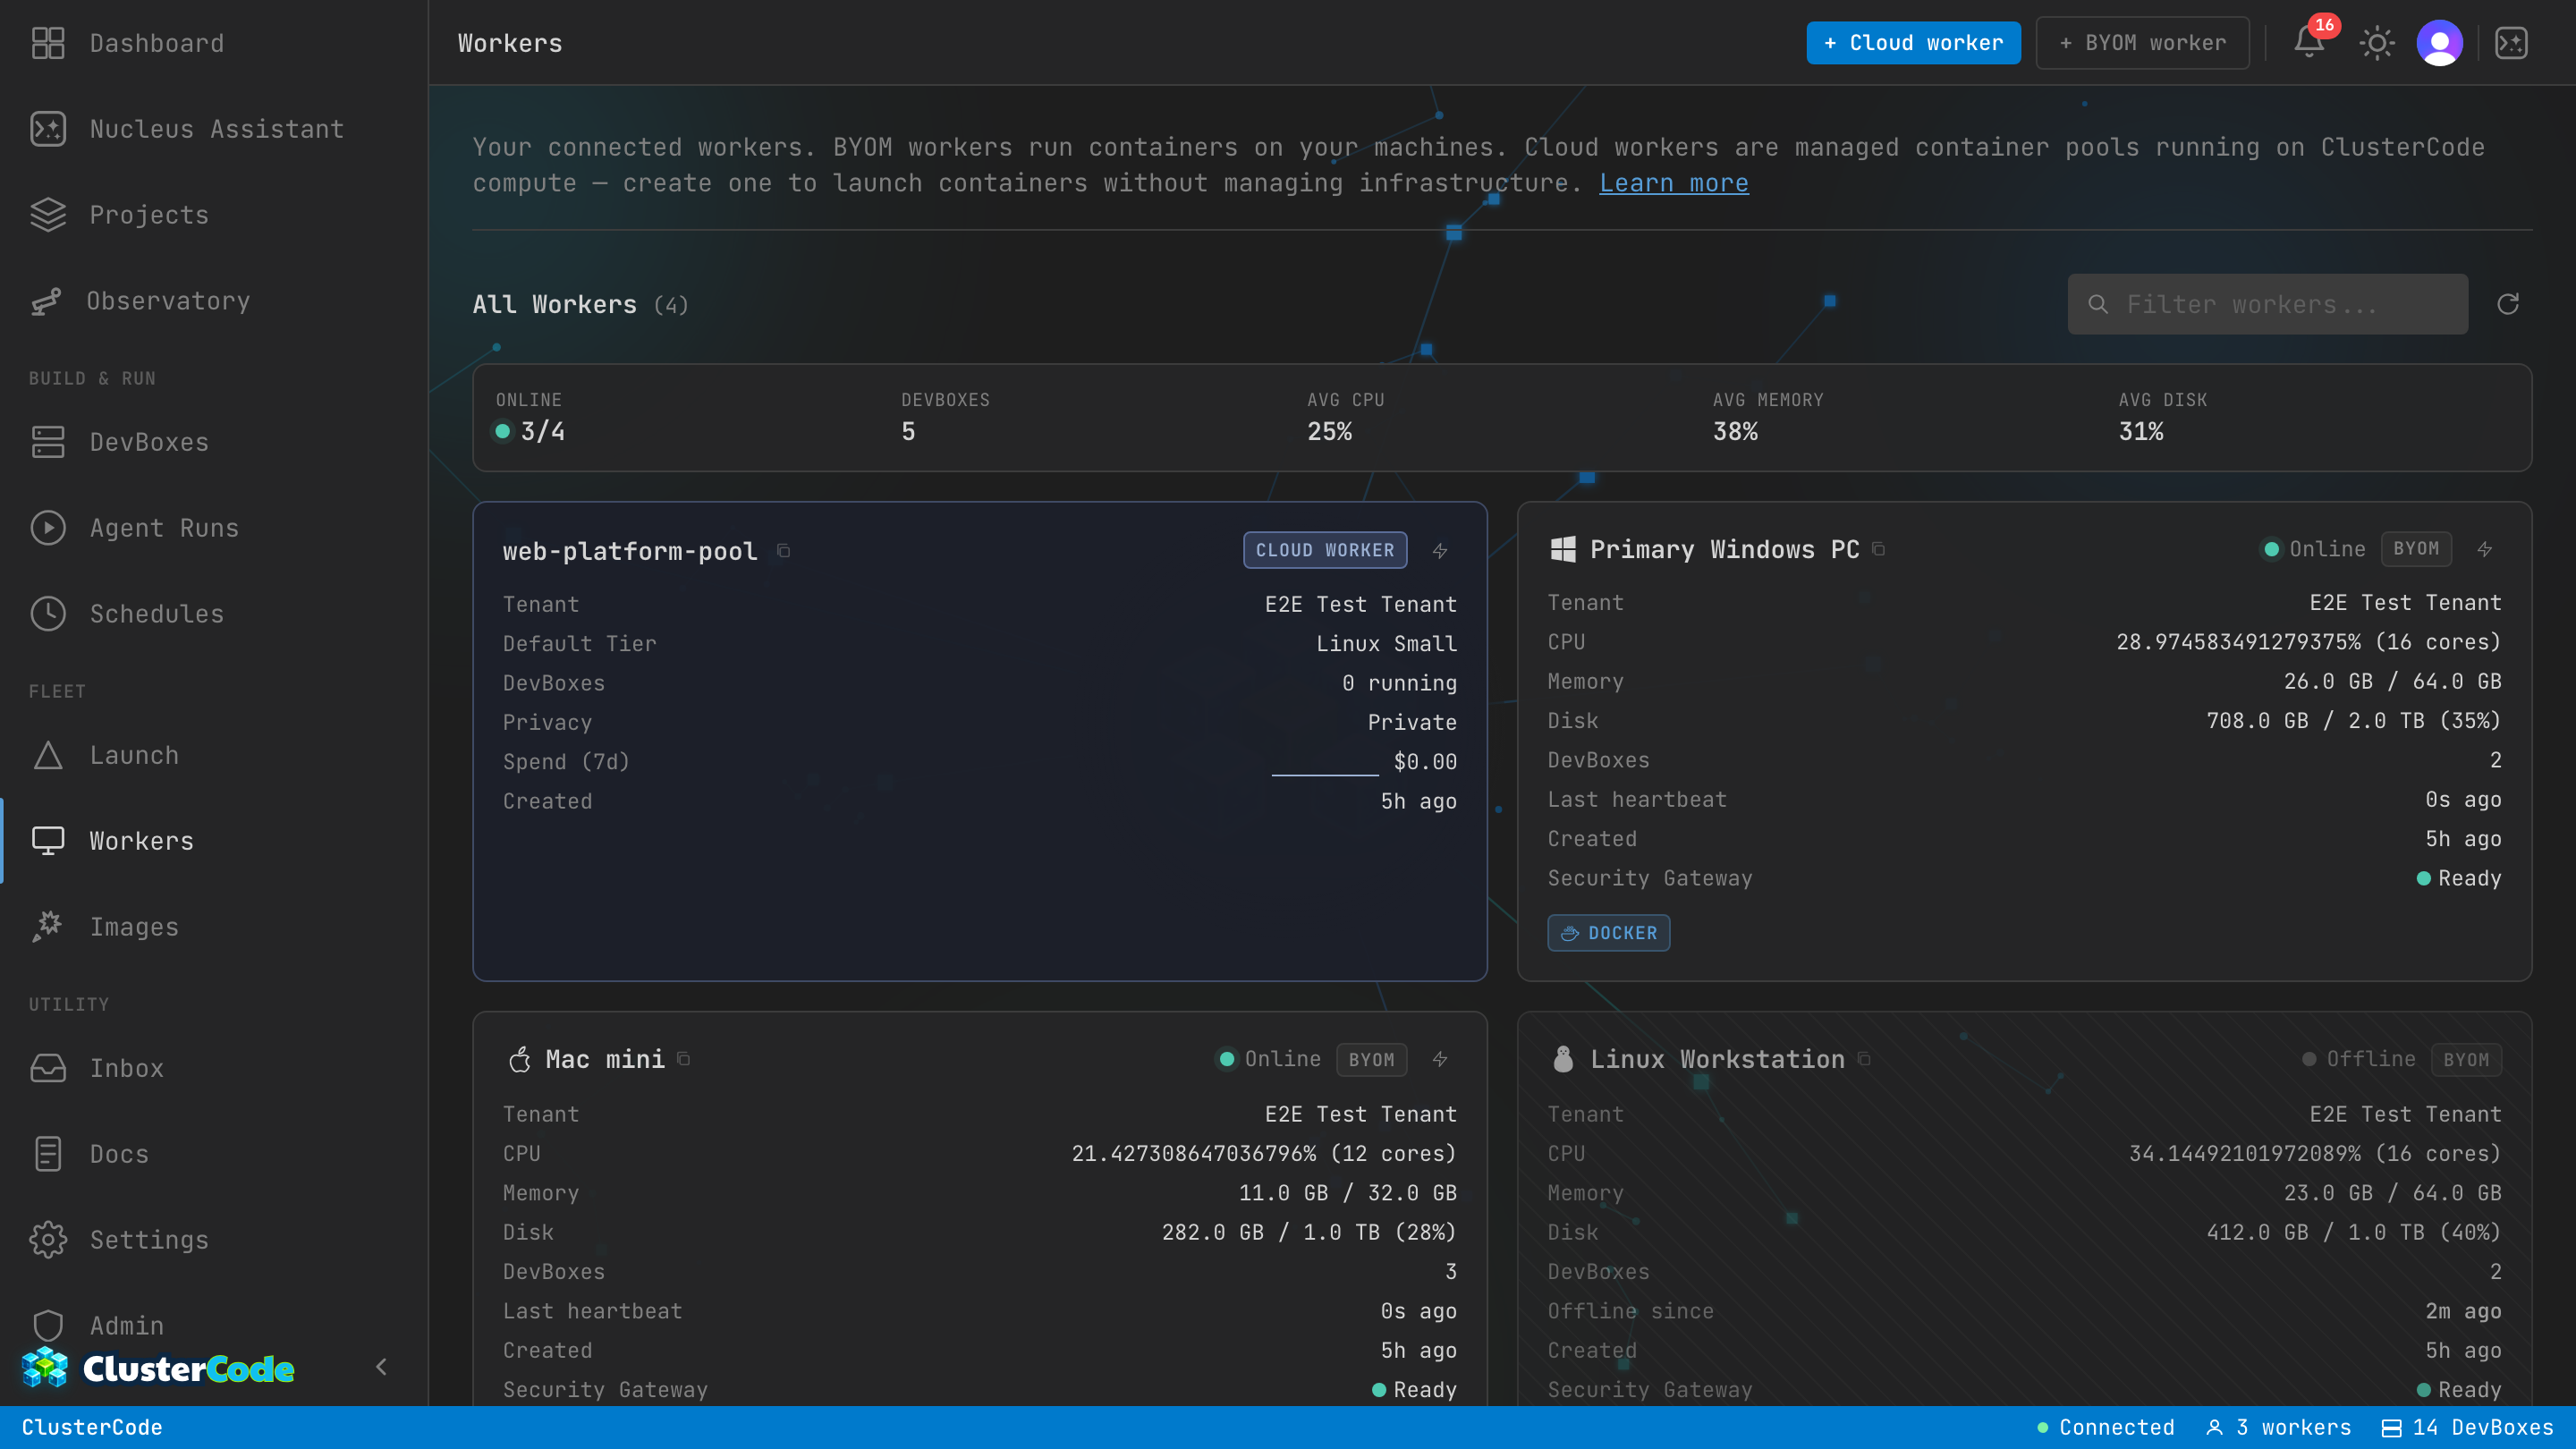Click 3 workers in status bar
Screen dimensions: 2576x1449
(x=2279, y=1427)
